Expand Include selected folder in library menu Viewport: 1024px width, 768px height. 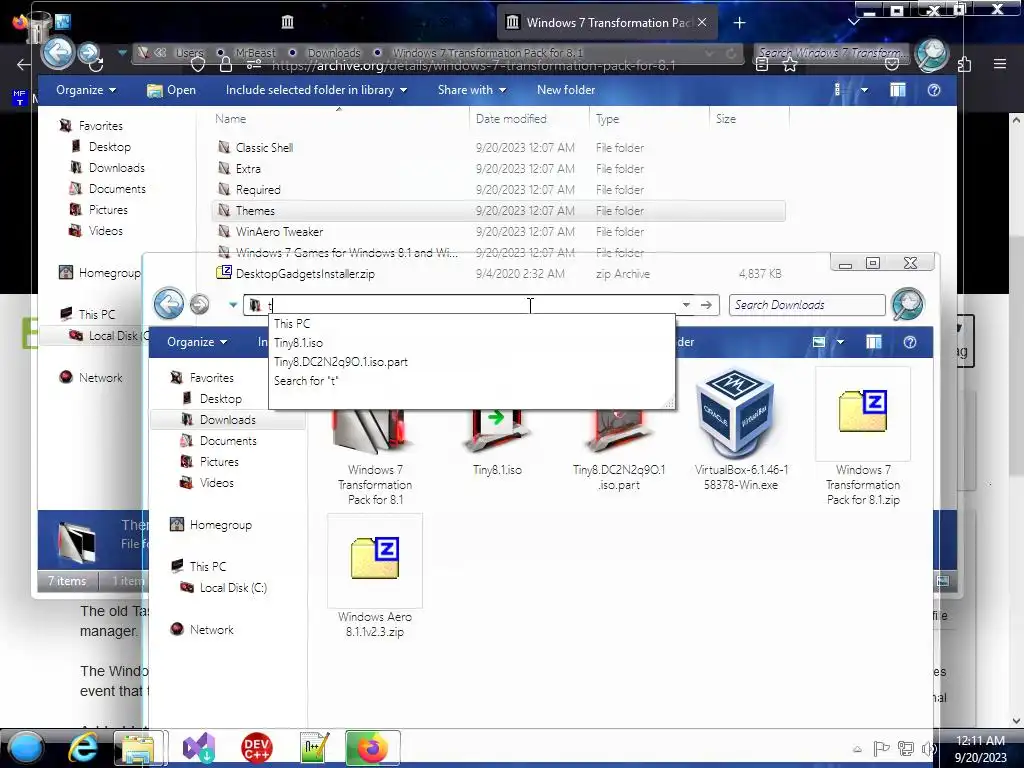click(316, 90)
